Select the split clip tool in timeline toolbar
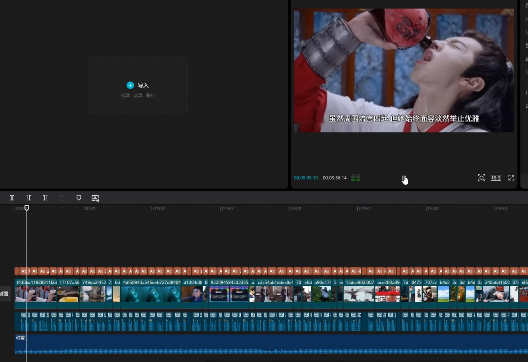This screenshot has height=362, width=528. coord(12,198)
